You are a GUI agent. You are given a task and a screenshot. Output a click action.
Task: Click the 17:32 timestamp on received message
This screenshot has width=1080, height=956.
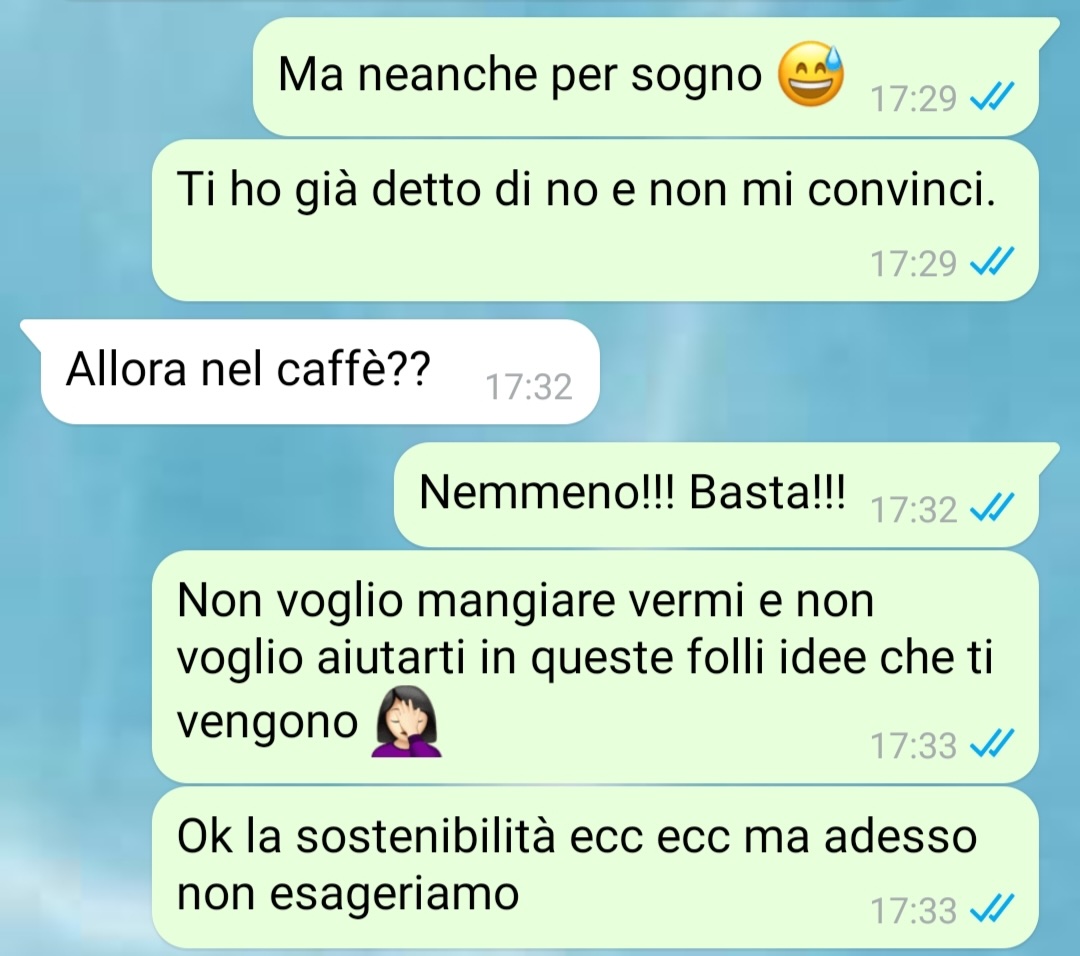[529, 386]
